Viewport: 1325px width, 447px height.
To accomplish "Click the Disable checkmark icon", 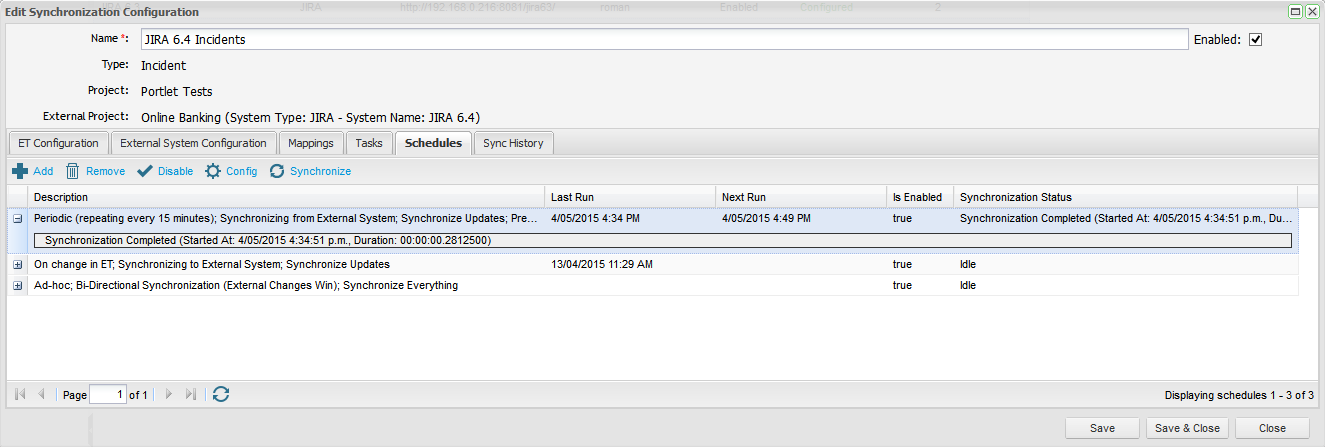I will [x=145, y=171].
